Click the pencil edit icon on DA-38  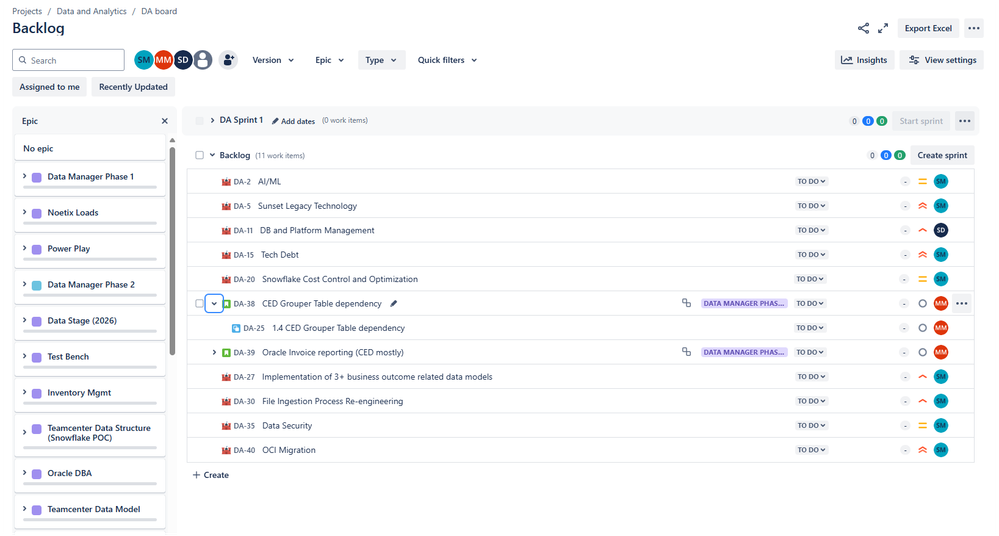tap(394, 303)
